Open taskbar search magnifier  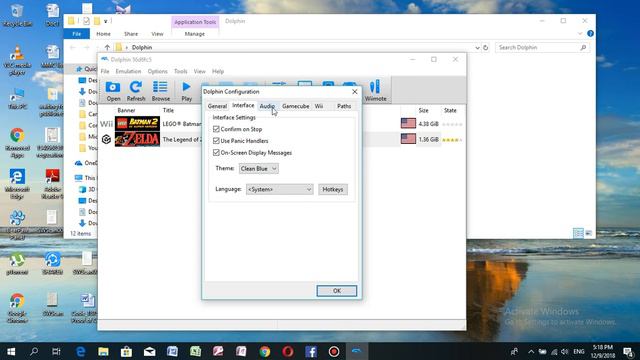(34, 351)
